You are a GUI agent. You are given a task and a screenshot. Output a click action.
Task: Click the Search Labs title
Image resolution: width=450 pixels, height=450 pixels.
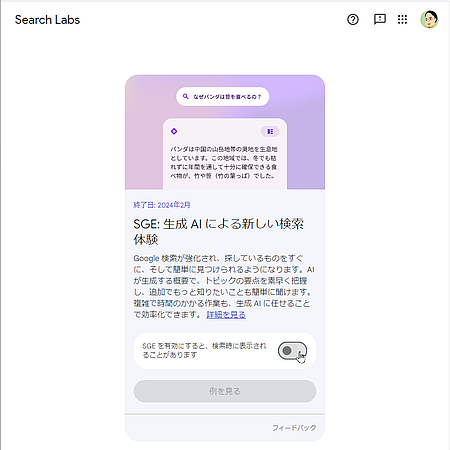47,20
